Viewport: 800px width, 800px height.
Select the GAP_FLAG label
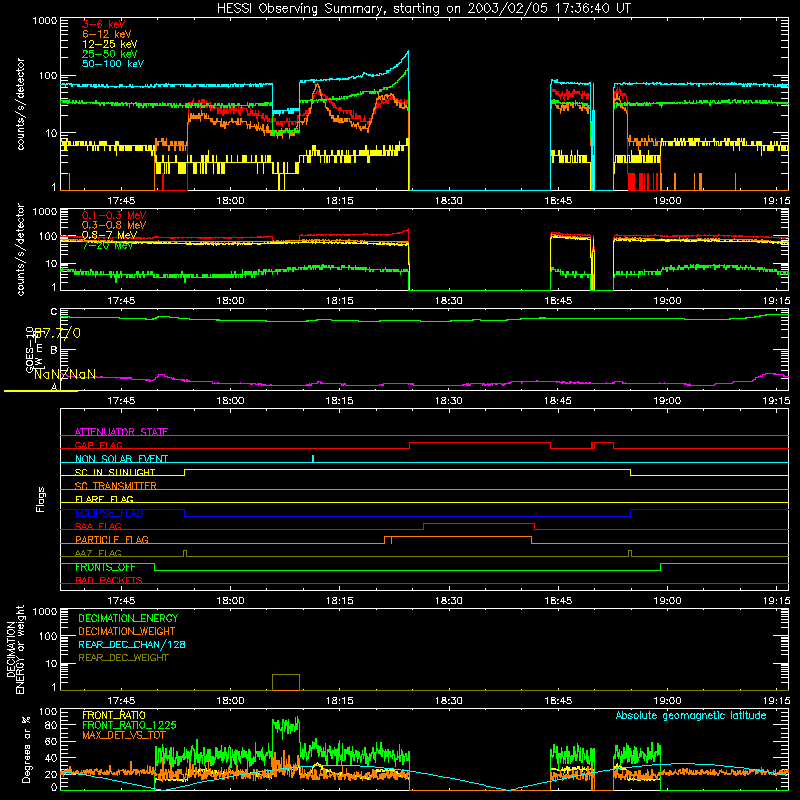pyautogui.click(x=98, y=445)
